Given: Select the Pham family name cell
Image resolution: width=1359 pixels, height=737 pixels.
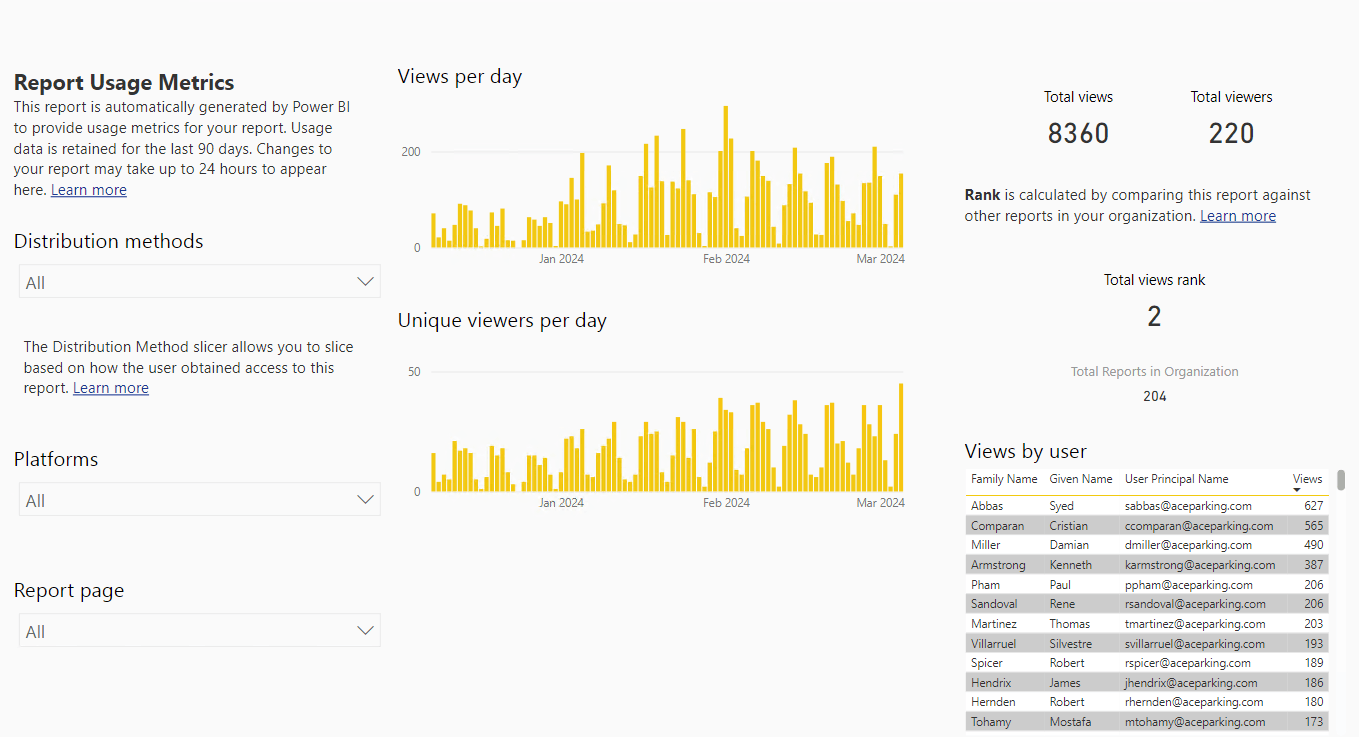Looking at the screenshot, I should click(x=985, y=585).
